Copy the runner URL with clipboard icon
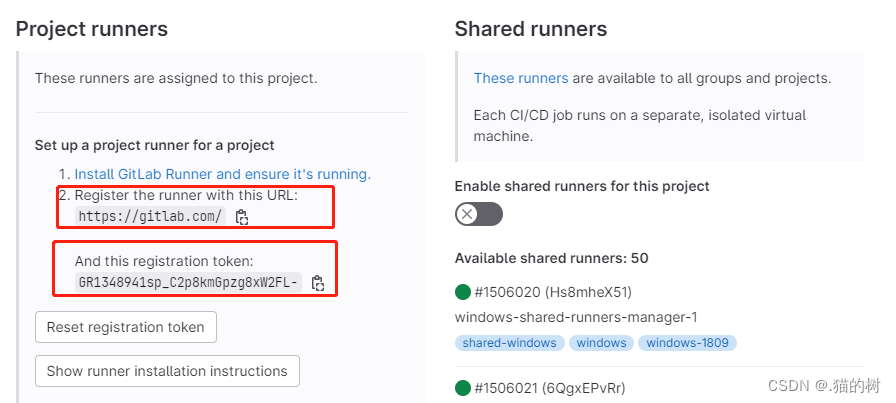 [242, 217]
